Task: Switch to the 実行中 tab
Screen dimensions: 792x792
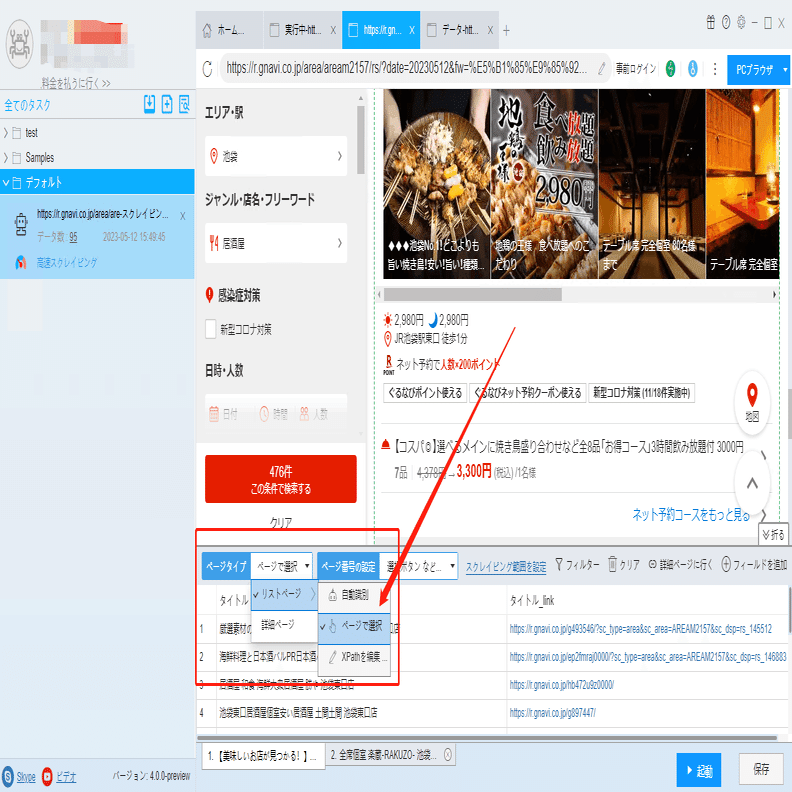Action: 302,30
